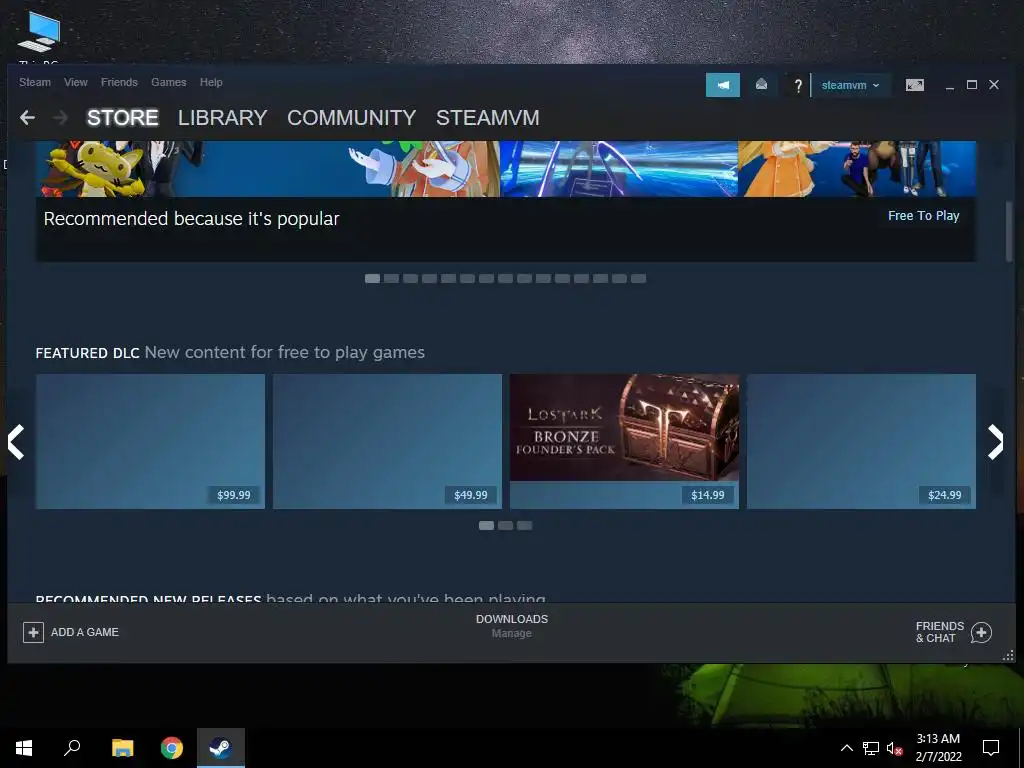This screenshot has height=768, width=1024.
Task: Click the store page vertical scrollbar thumb
Action: 1009,231
